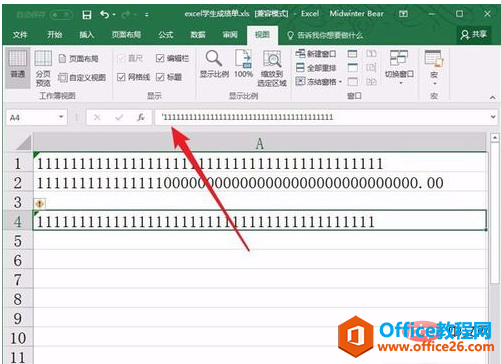Toggle the Headings checkbox
The image size is (501, 364).
160,77
